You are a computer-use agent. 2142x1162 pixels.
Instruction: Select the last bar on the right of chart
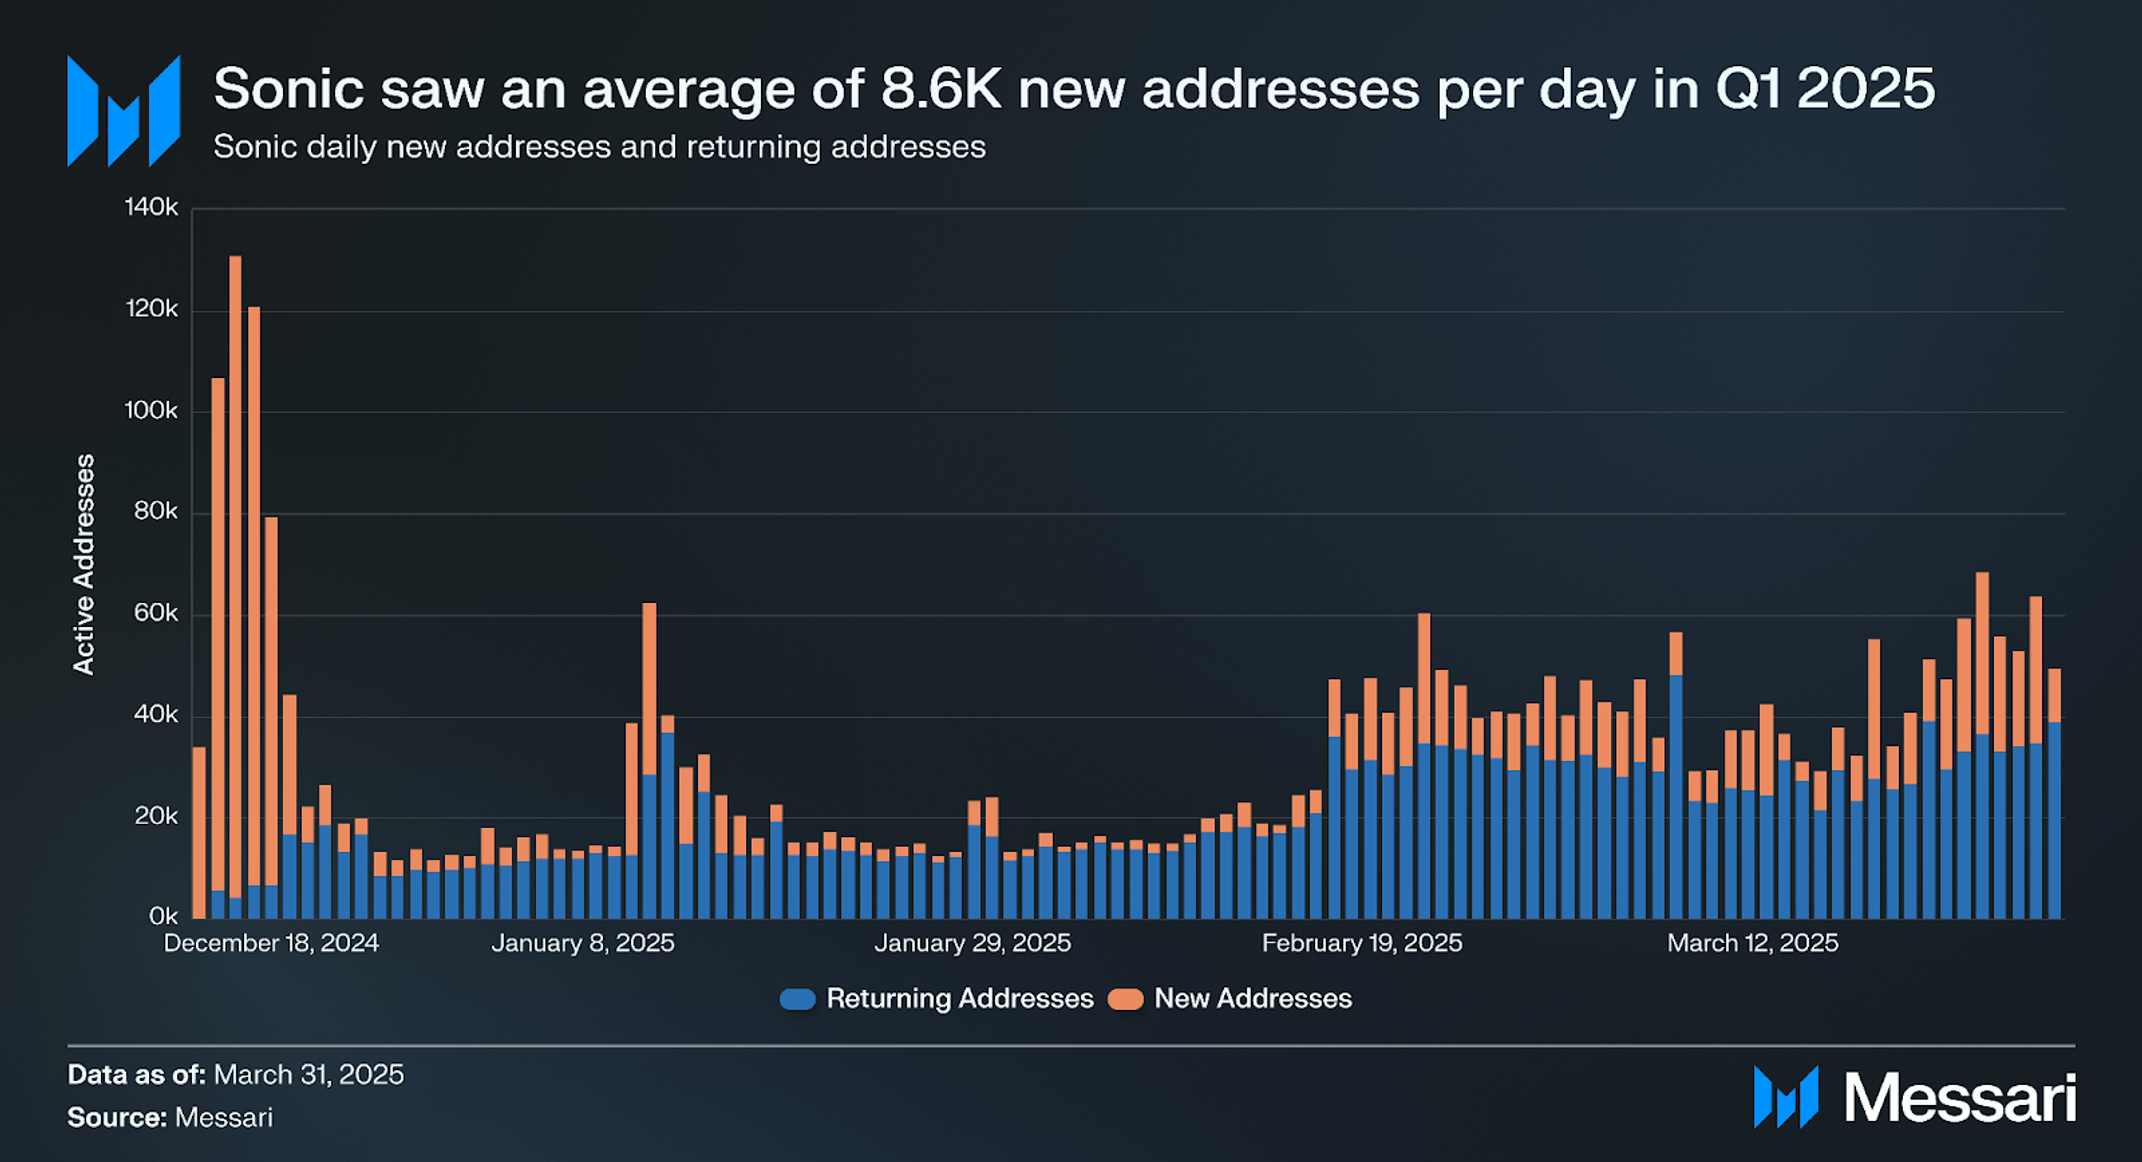(2054, 793)
